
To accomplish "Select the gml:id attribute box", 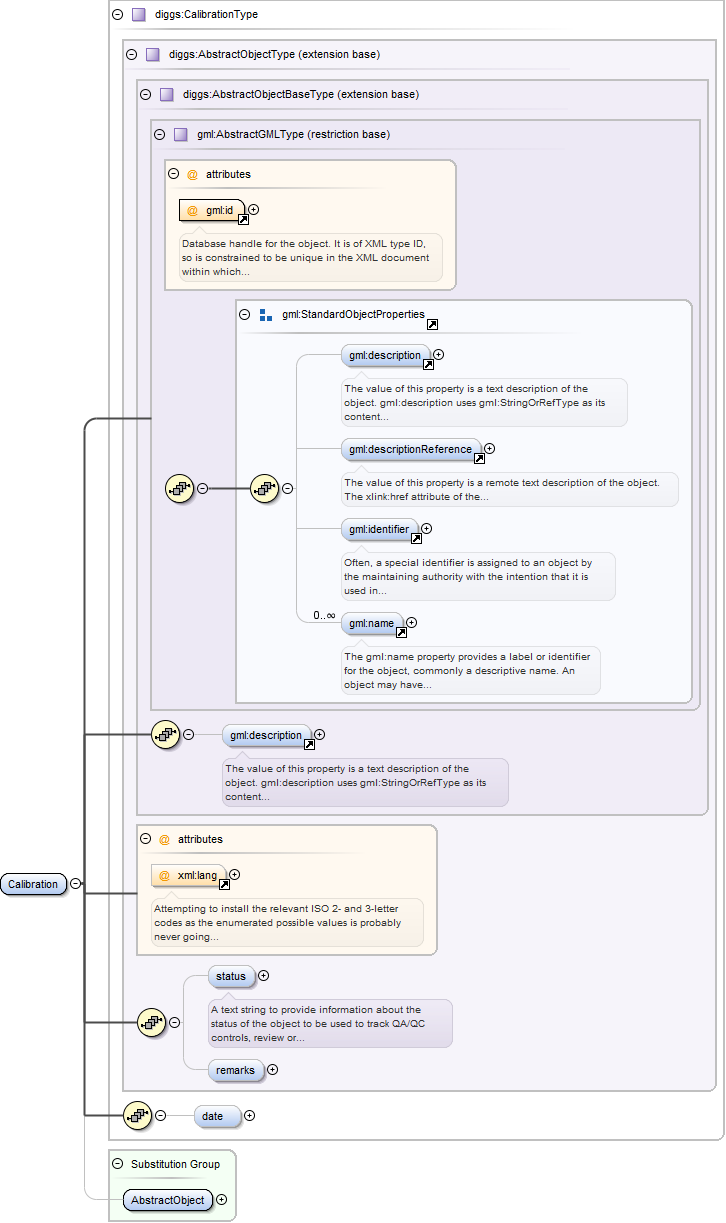I will click(x=212, y=210).
